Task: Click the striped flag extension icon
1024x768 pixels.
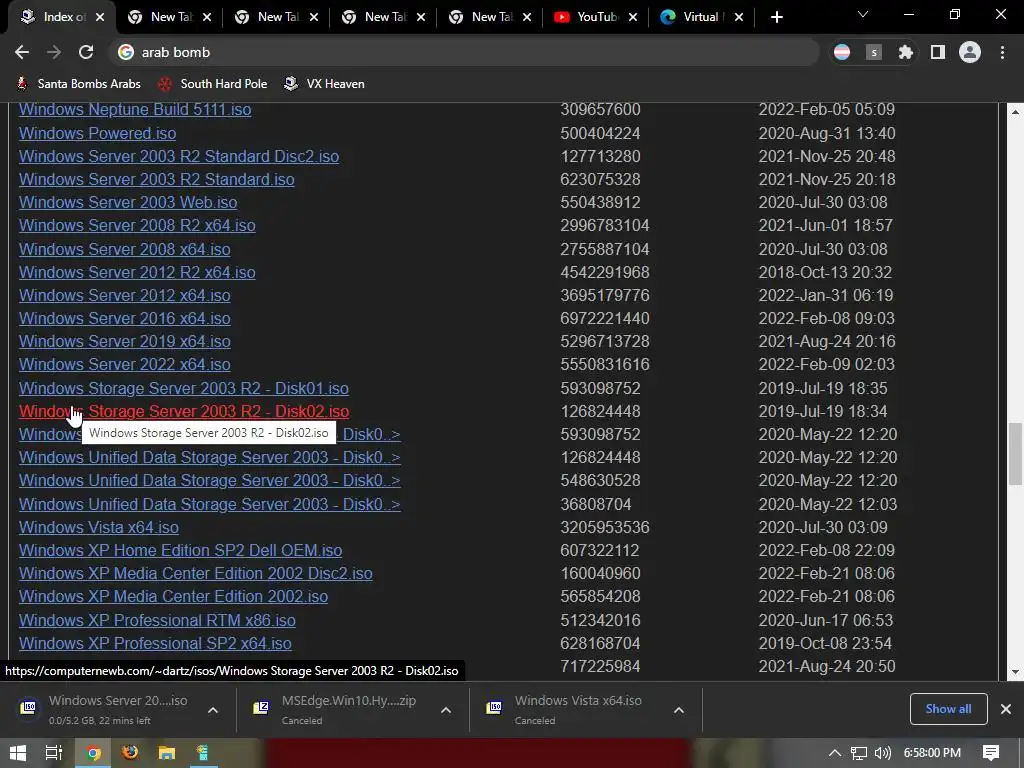Action: pyautogui.click(x=842, y=52)
